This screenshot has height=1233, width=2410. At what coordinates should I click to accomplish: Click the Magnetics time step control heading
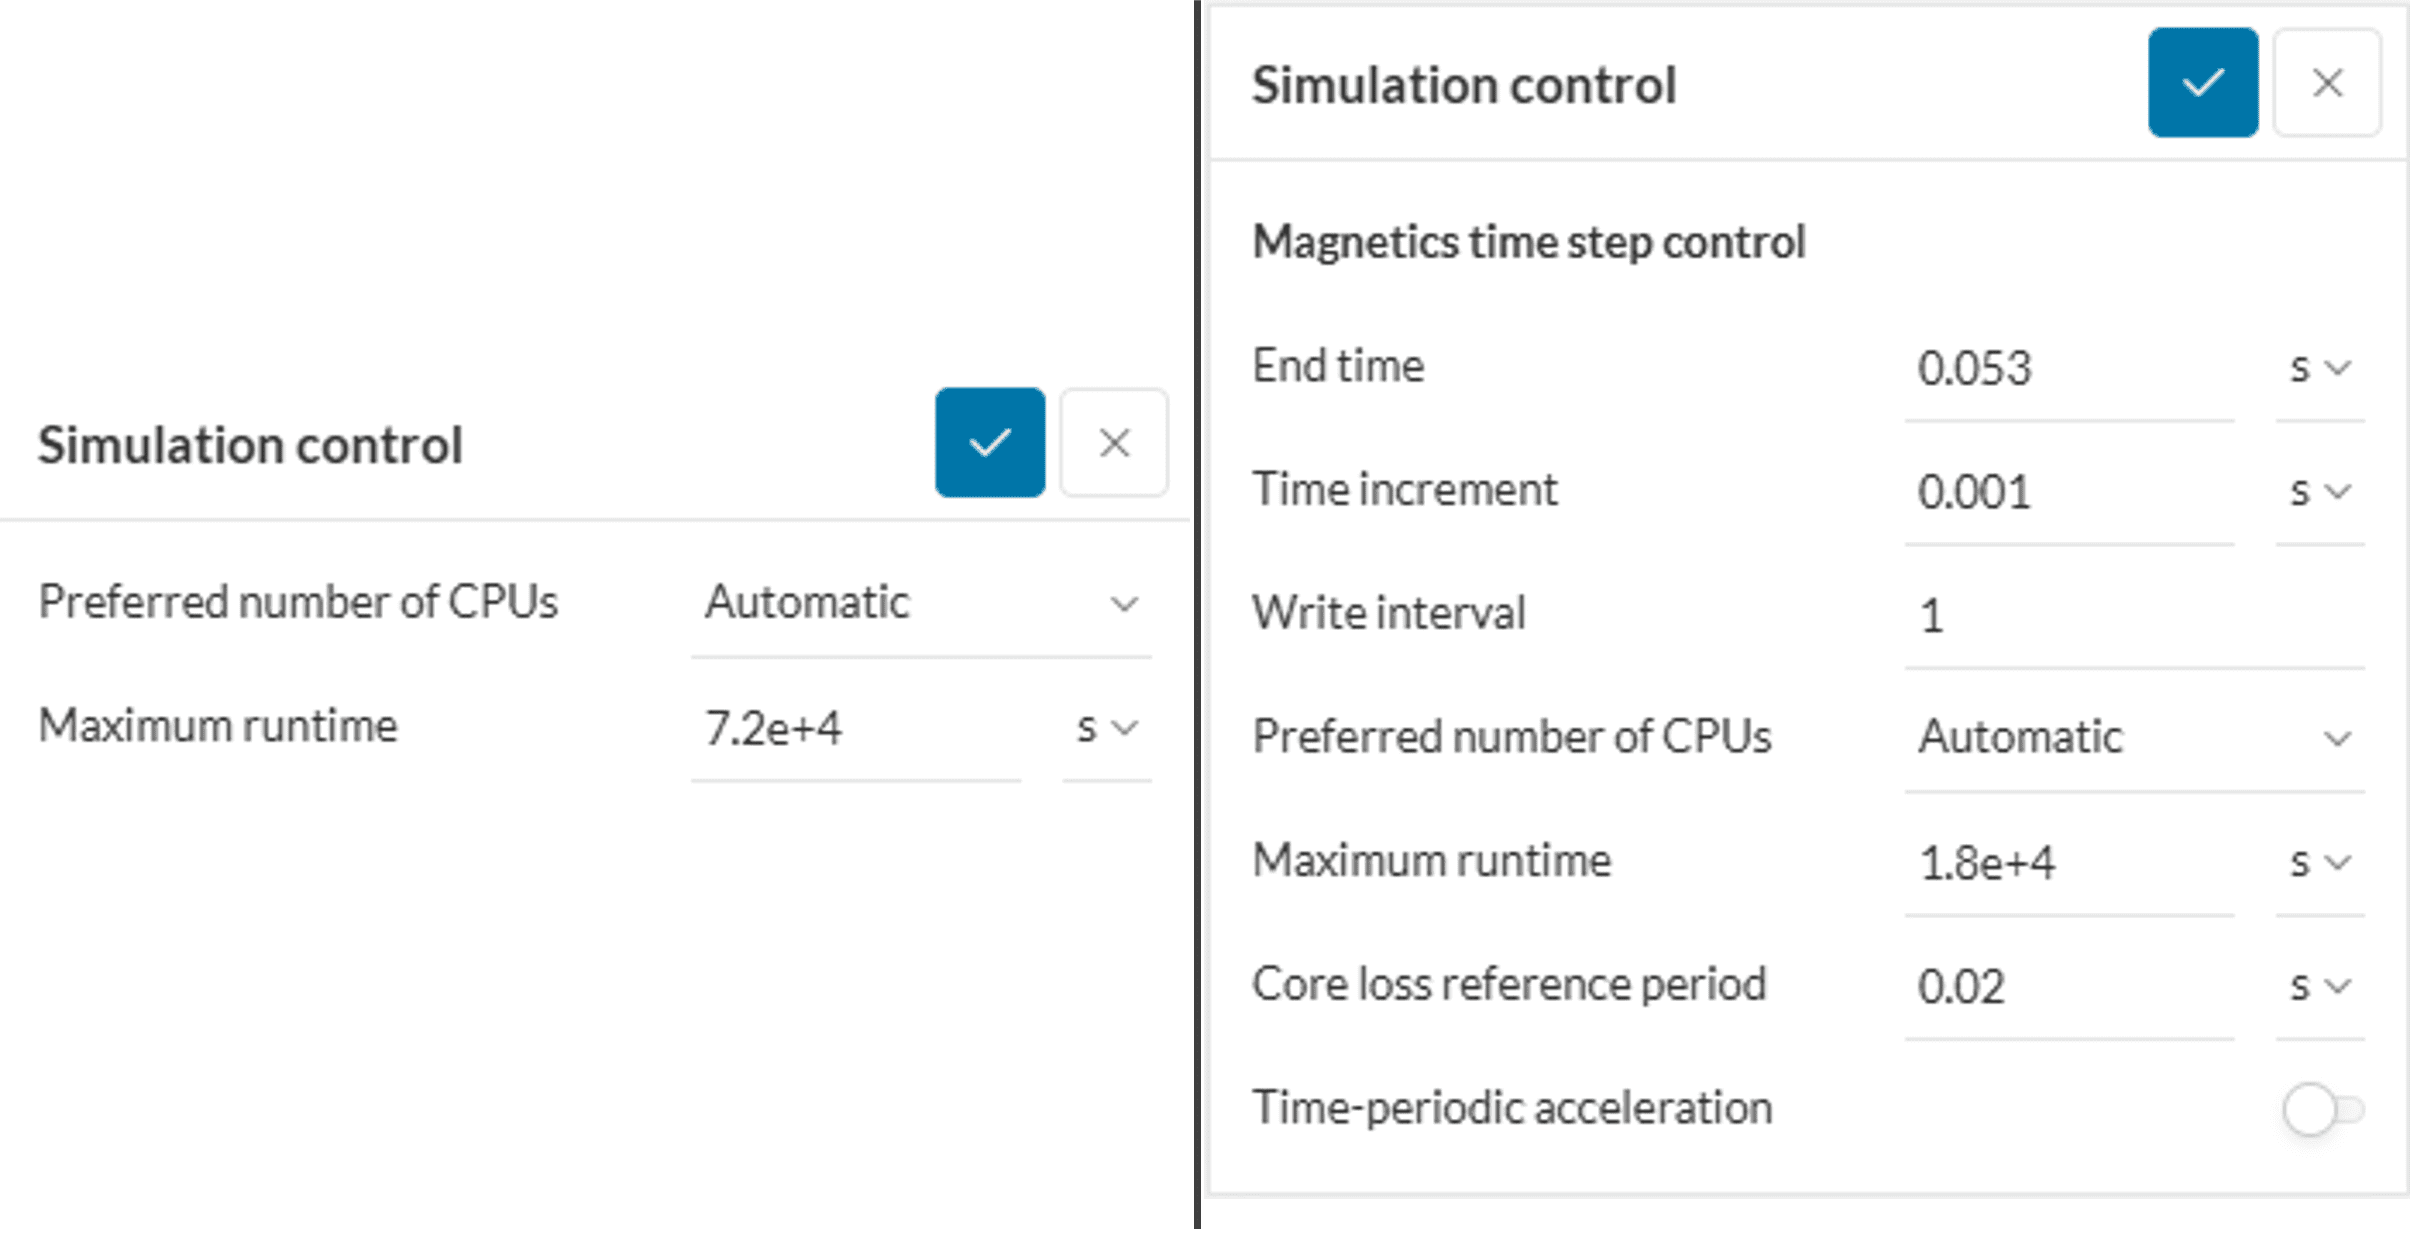[x=1528, y=242]
